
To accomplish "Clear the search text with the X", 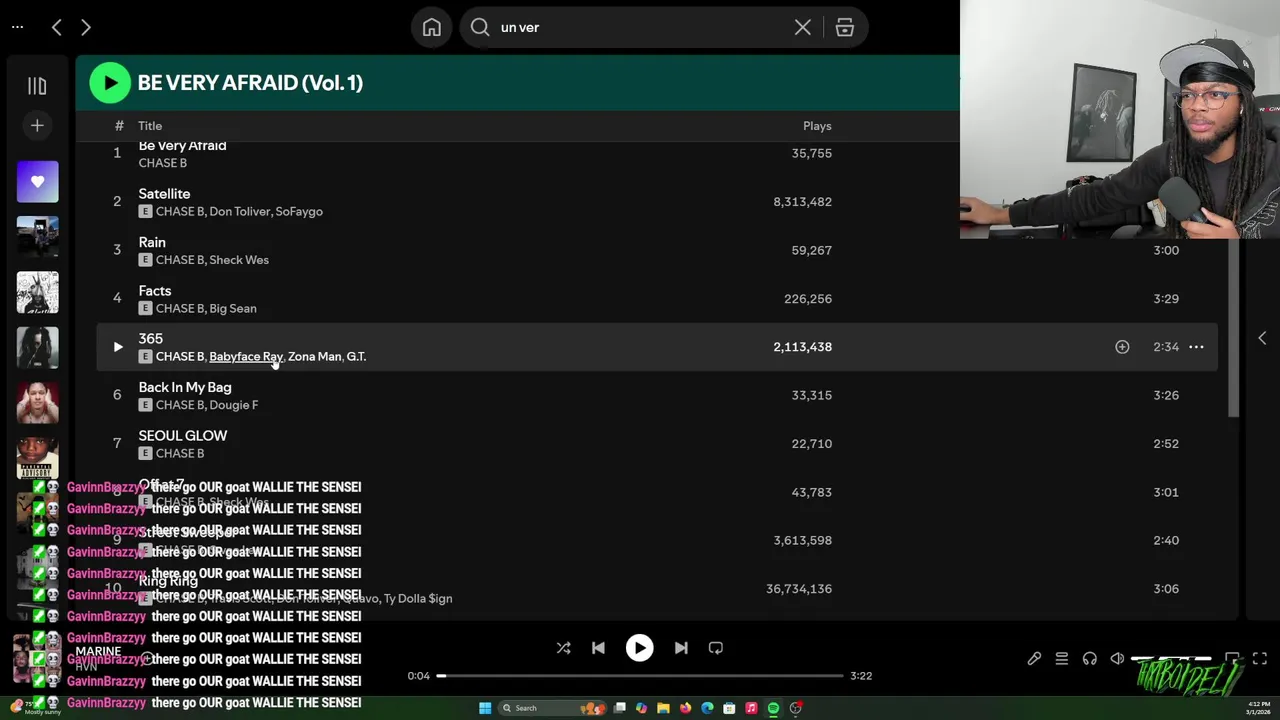I will click(802, 28).
